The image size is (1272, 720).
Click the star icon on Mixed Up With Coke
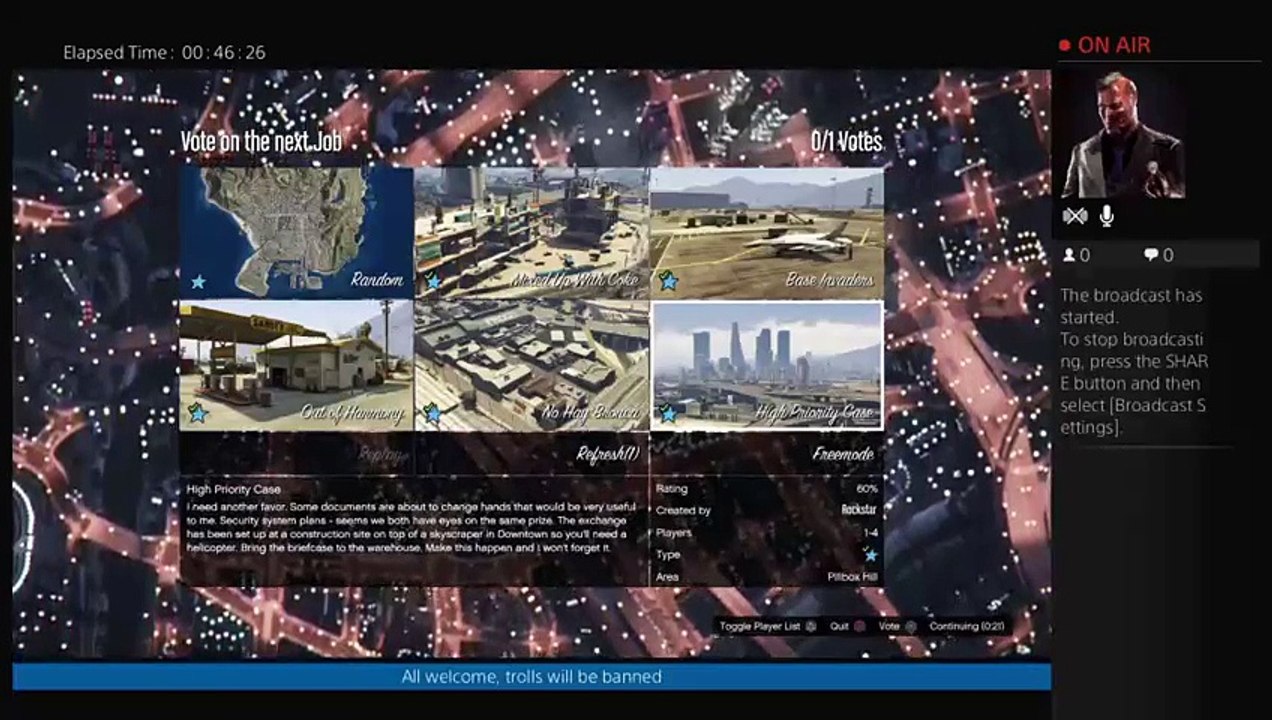(433, 282)
